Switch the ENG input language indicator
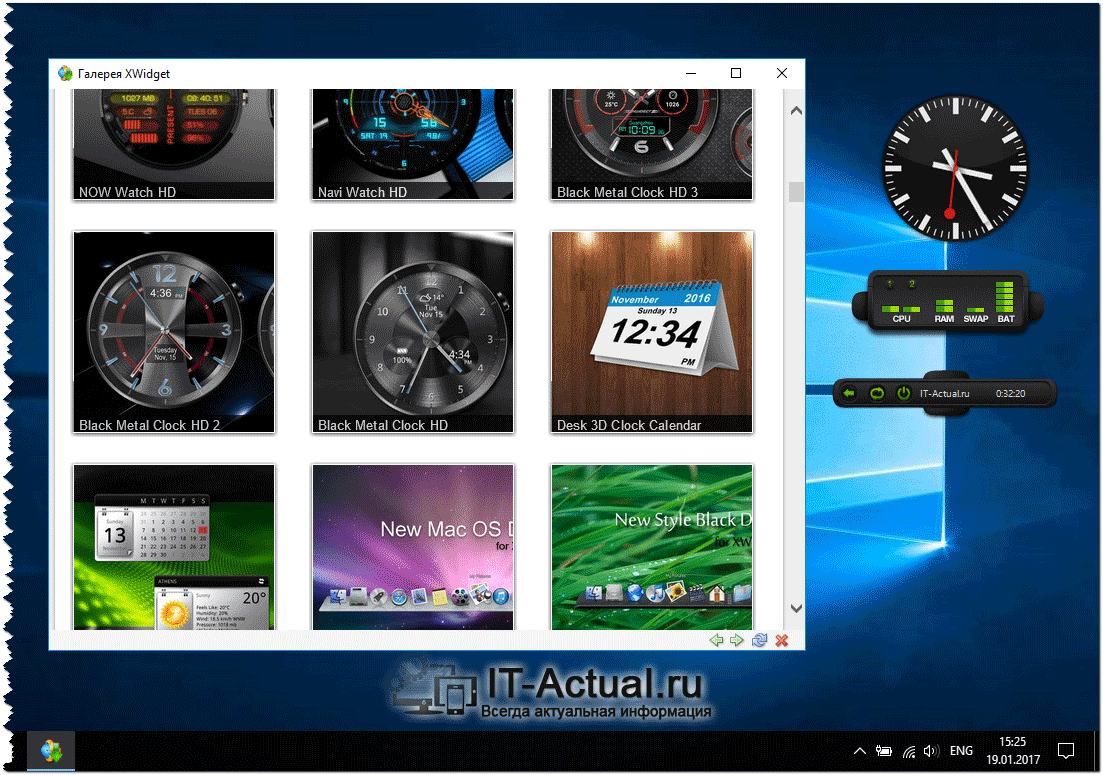The width and height of the screenshot is (1103, 775). coord(961,751)
